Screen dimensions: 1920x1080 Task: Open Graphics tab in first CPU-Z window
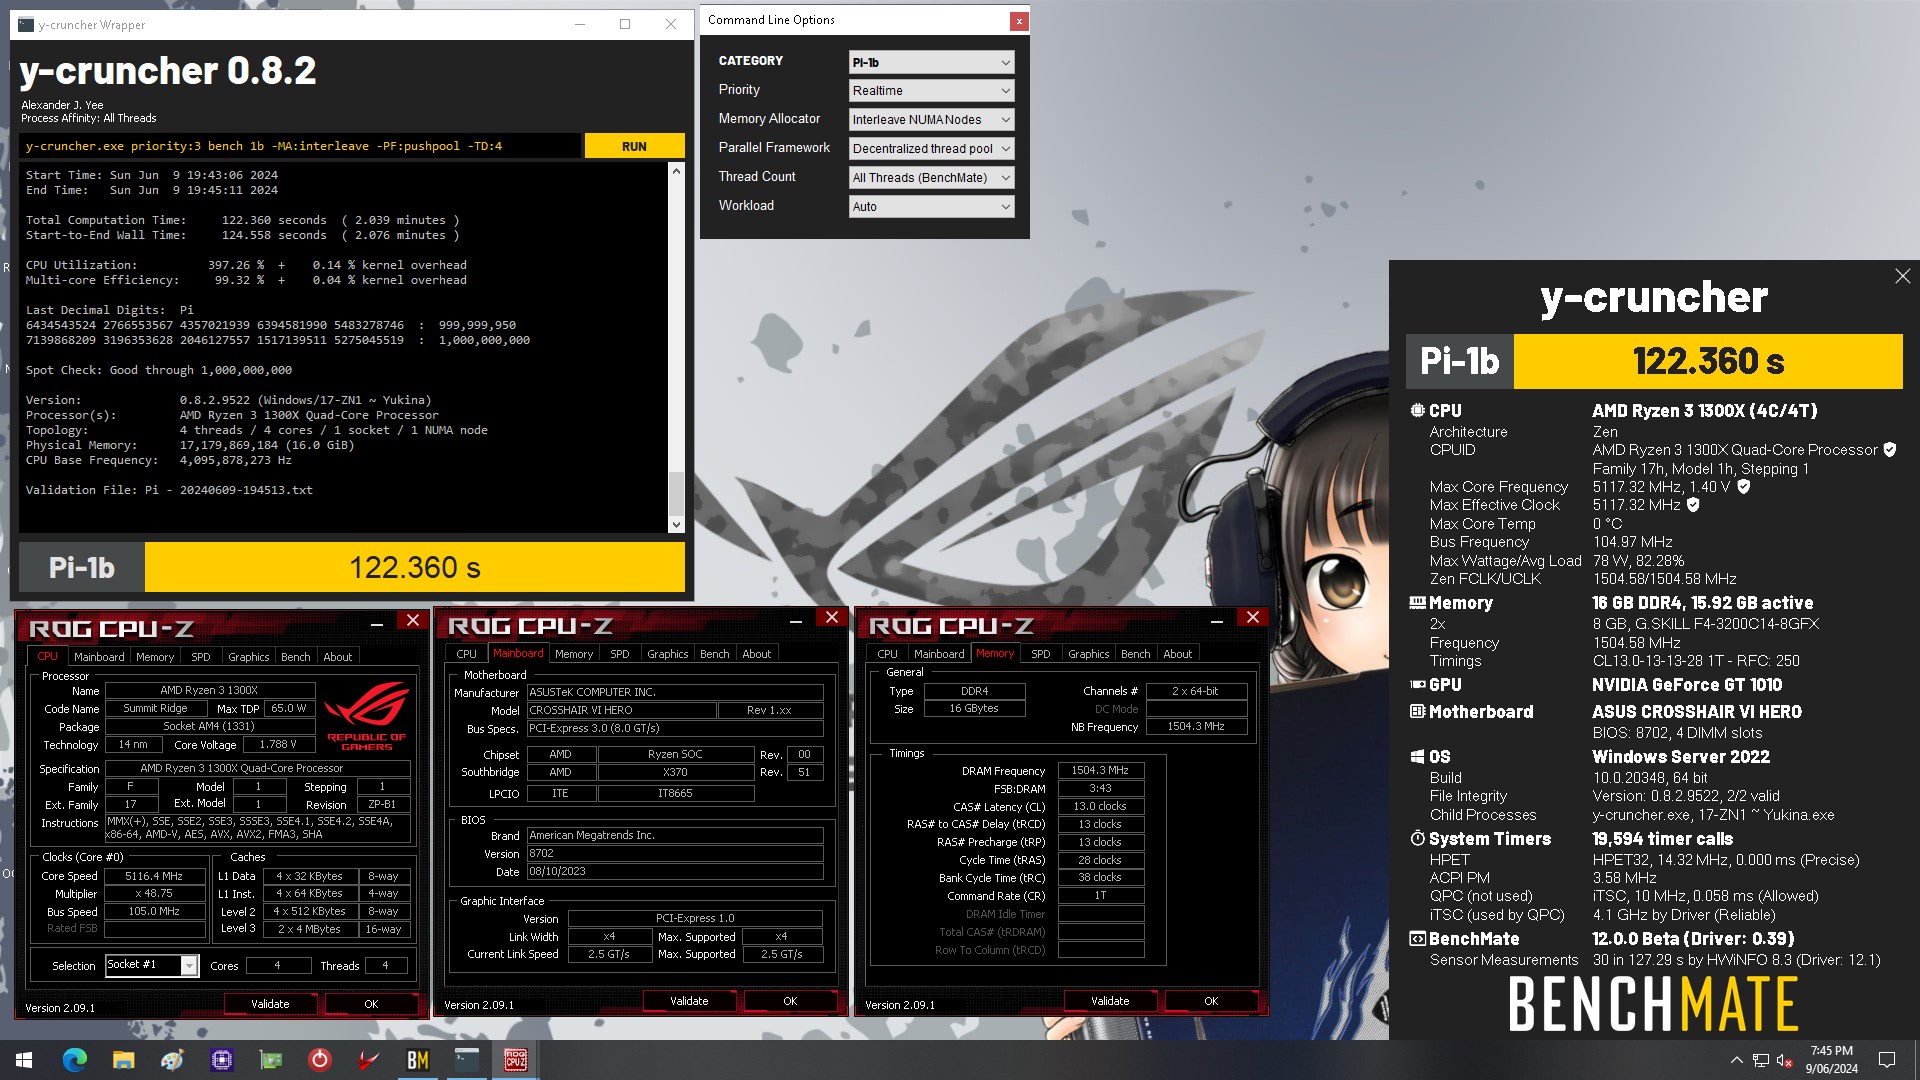tap(248, 657)
